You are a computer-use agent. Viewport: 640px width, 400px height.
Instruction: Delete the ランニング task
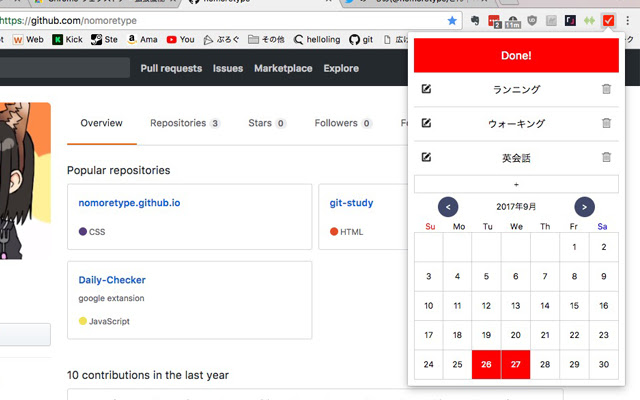point(606,89)
